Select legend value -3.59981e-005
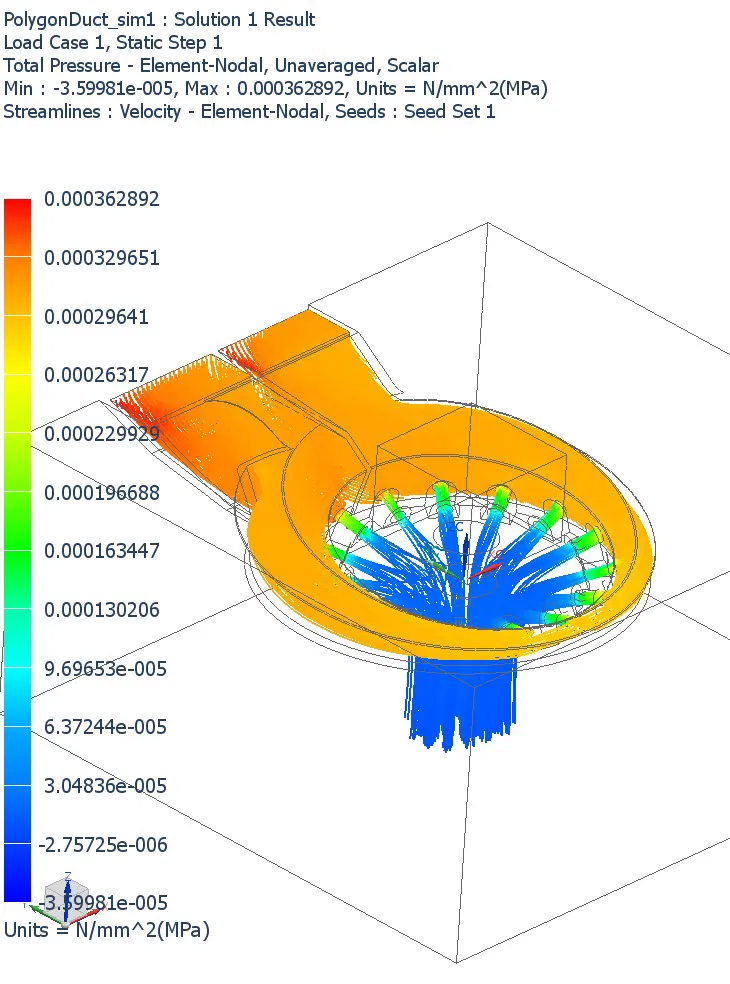 [103, 903]
